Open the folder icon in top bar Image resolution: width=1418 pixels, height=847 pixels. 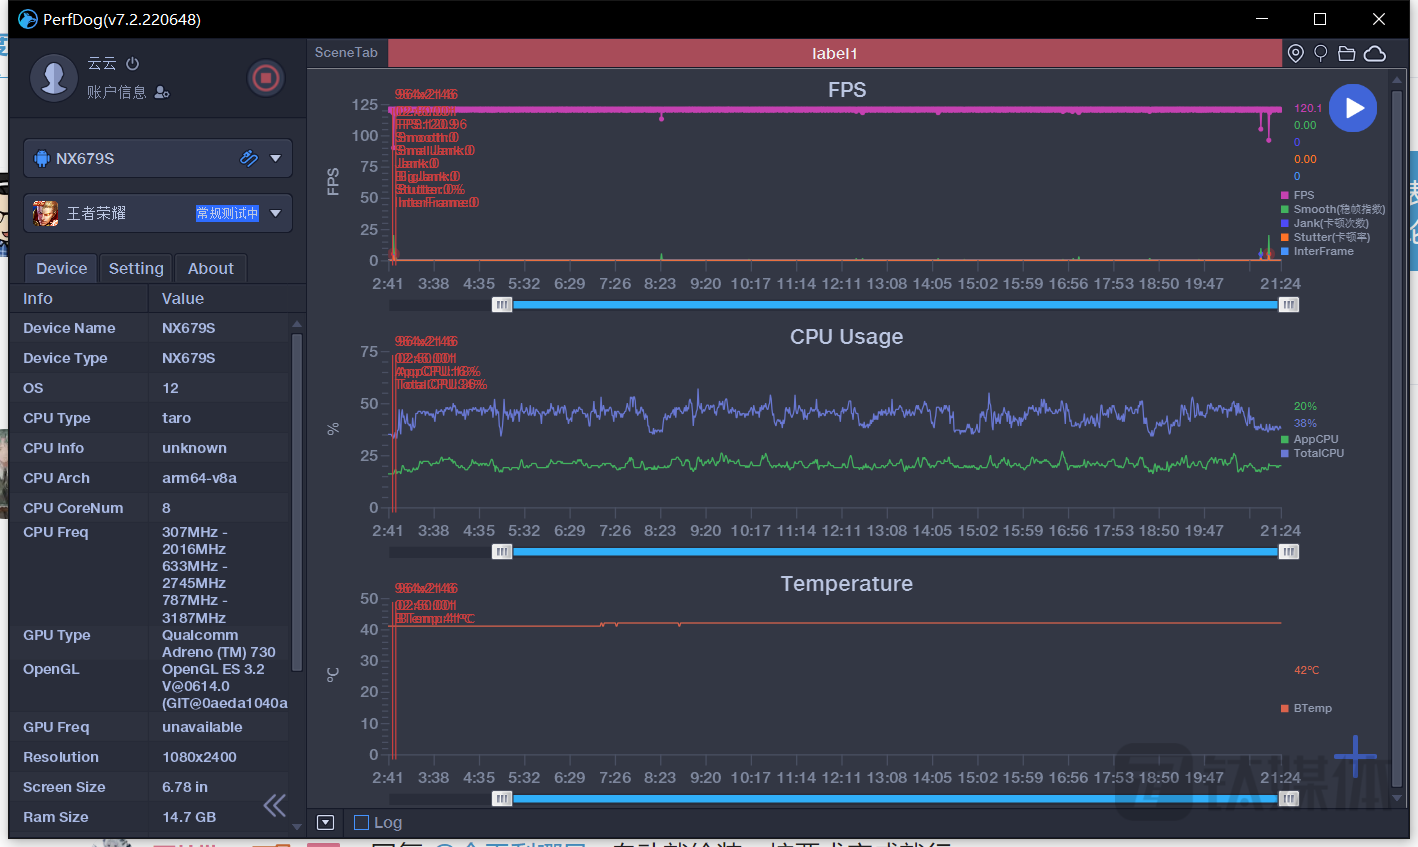(1346, 54)
